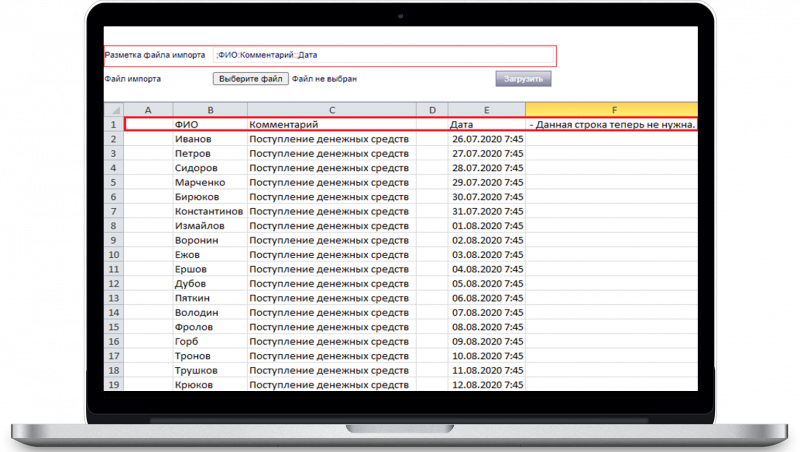Select row 1 header
Image resolution: width=800 pixels, height=452 pixels.
(x=114, y=124)
